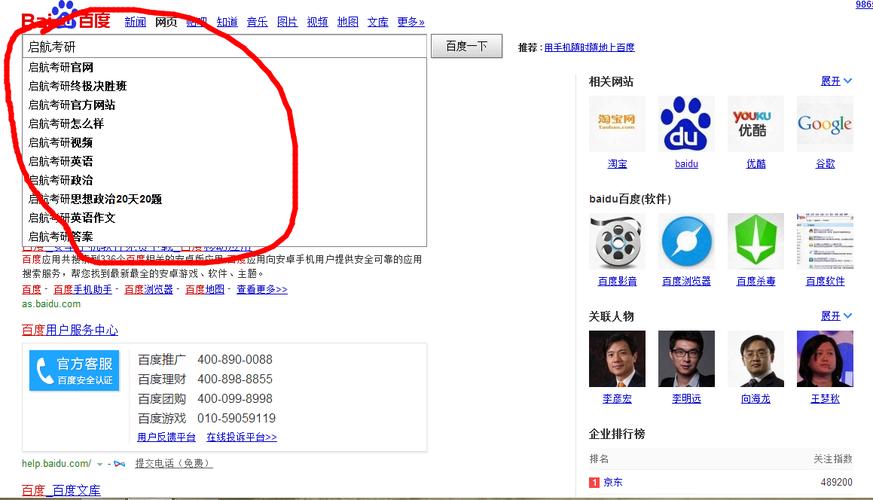Click the search box containing 启航考研

pyautogui.click(x=224, y=47)
